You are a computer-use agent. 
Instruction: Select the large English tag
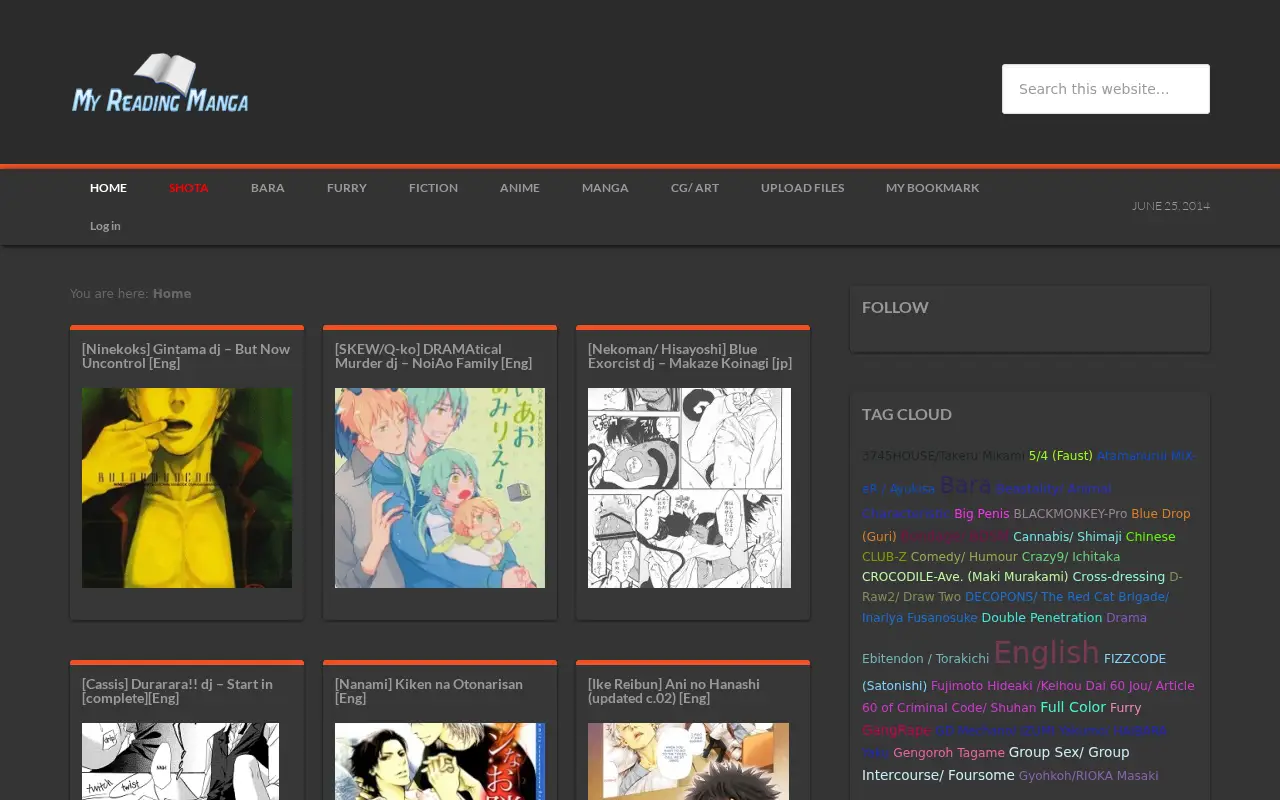click(1046, 653)
